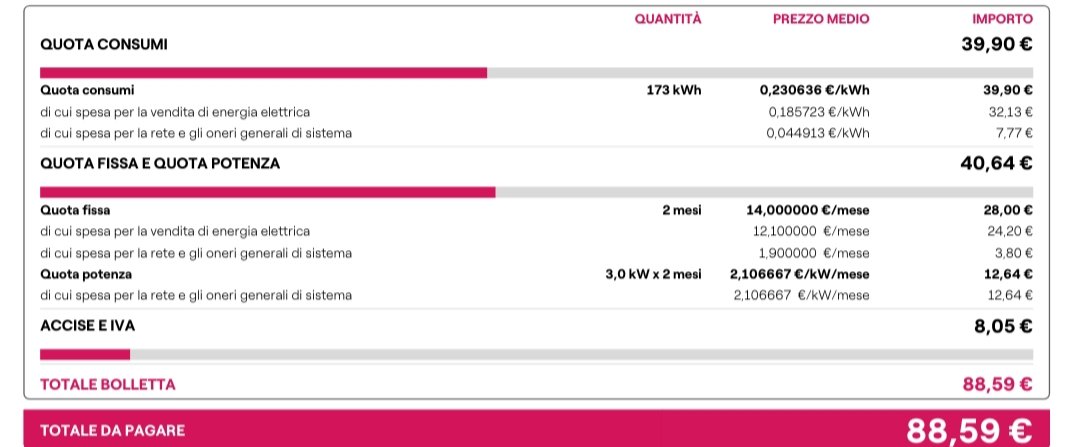Select the 173 kWh quantity value

[674, 90]
